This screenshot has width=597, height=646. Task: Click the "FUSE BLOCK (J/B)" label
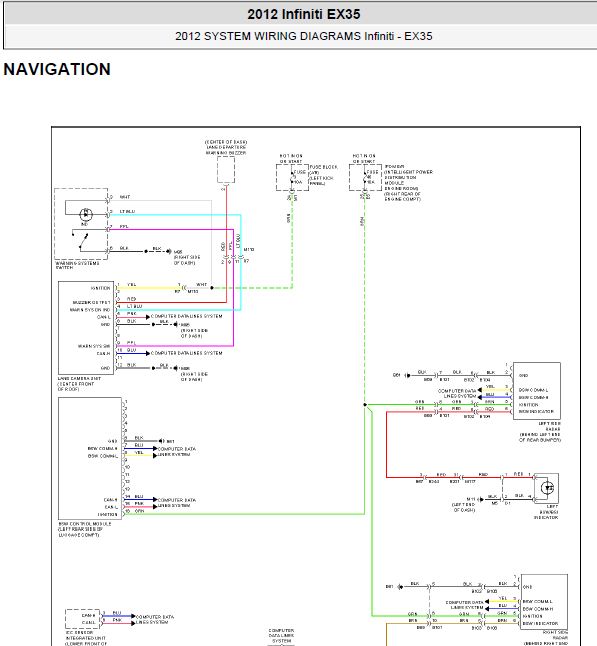tap(323, 170)
